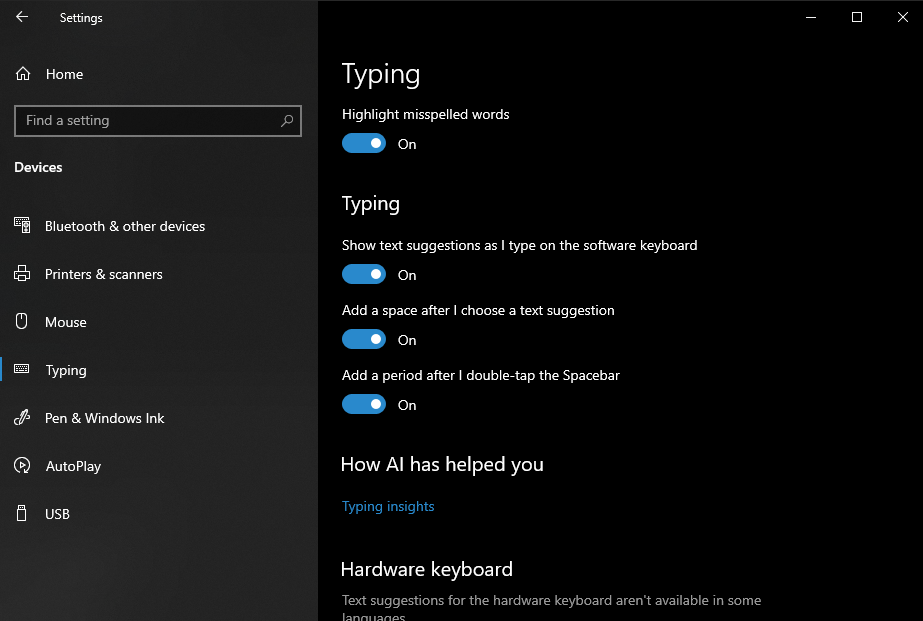923x621 pixels.
Task: Click the Find a setting search box
Action: 158,121
